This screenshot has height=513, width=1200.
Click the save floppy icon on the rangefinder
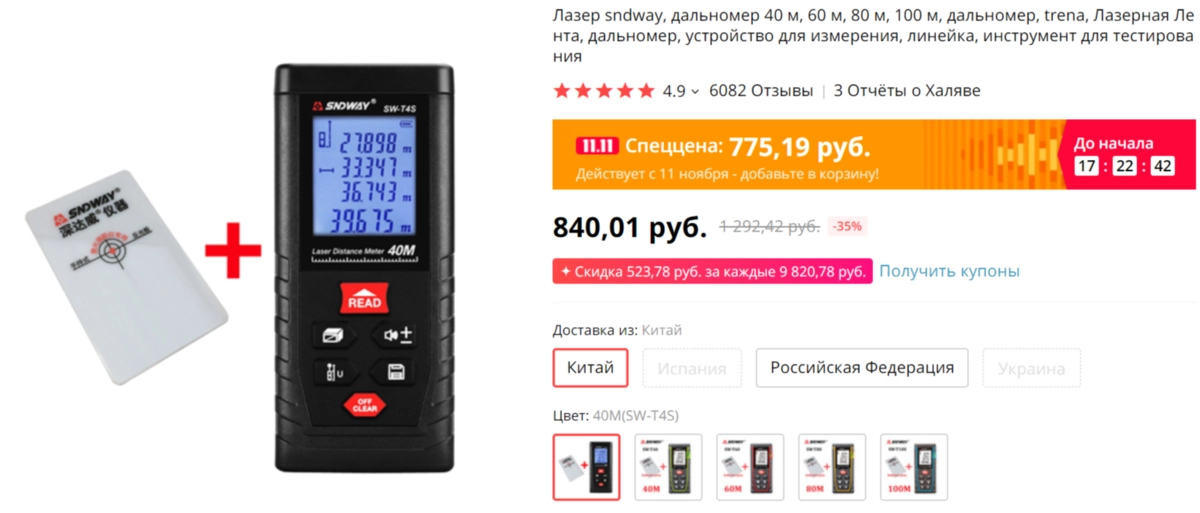coord(394,372)
